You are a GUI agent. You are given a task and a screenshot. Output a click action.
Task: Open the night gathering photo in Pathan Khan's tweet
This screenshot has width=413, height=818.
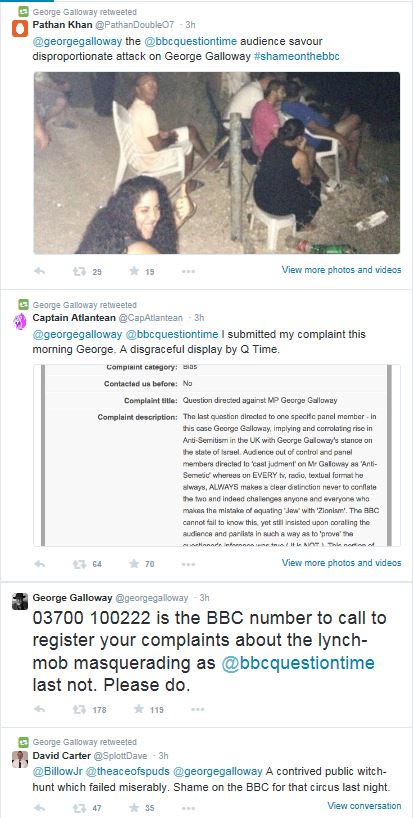[x=217, y=163]
